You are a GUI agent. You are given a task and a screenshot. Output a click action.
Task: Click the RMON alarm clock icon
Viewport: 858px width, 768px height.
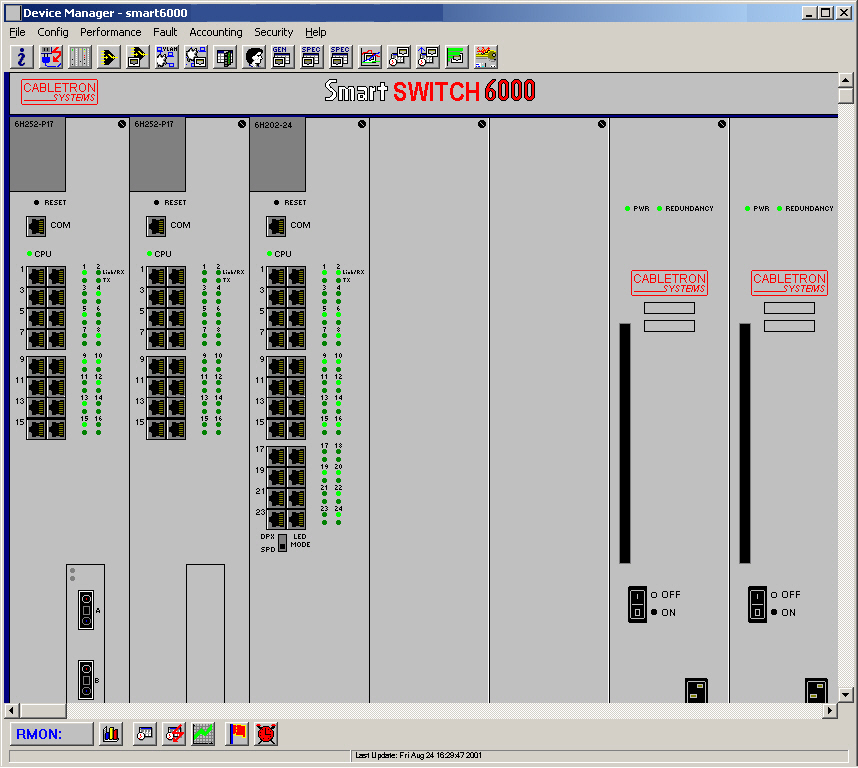(266, 734)
